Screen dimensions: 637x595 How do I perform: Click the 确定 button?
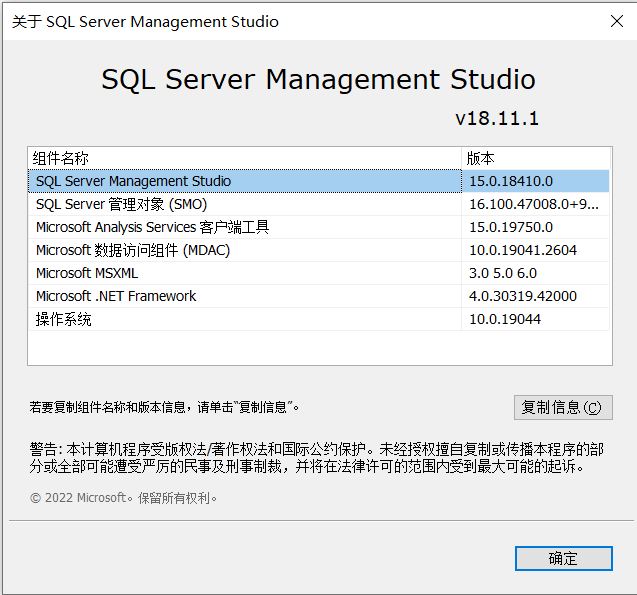[x=563, y=558]
